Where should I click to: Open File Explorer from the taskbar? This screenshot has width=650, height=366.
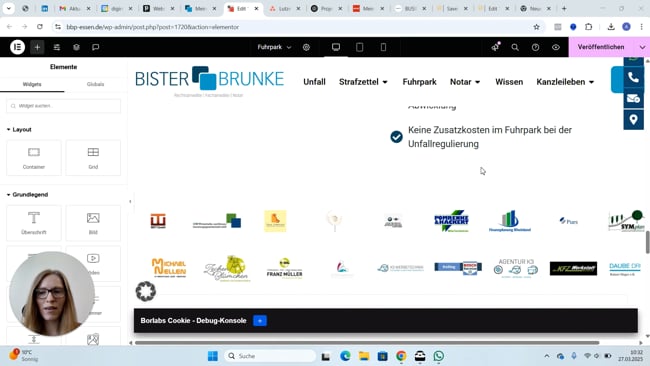(x=364, y=356)
